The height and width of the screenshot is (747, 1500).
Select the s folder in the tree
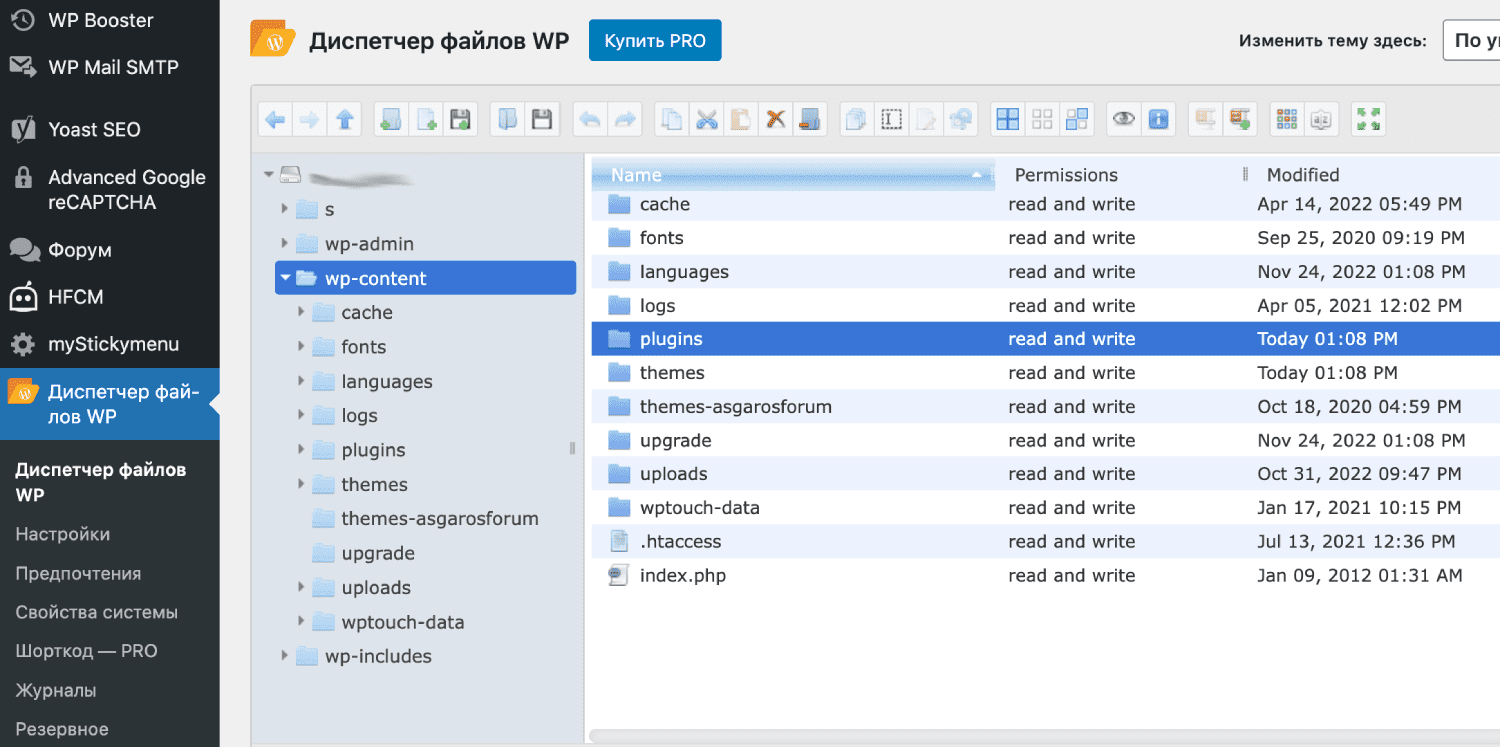329,209
